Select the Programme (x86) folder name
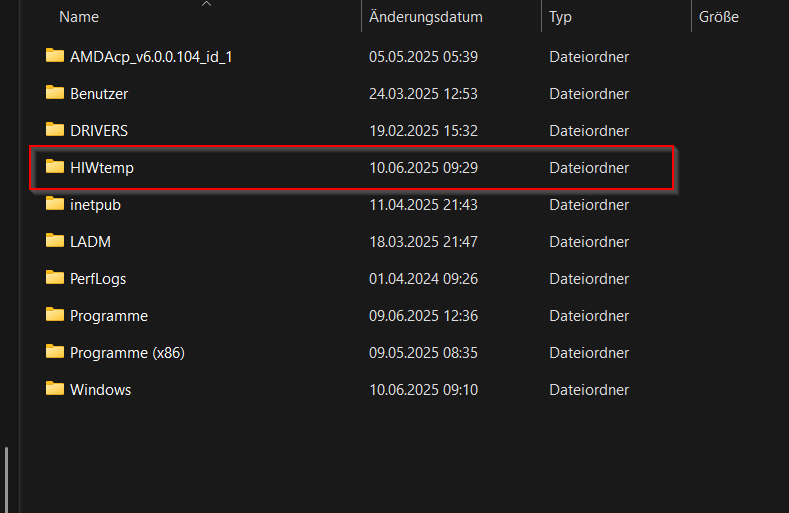Image resolution: width=789 pixels, height=513 pixels. [x=127, y=353]
